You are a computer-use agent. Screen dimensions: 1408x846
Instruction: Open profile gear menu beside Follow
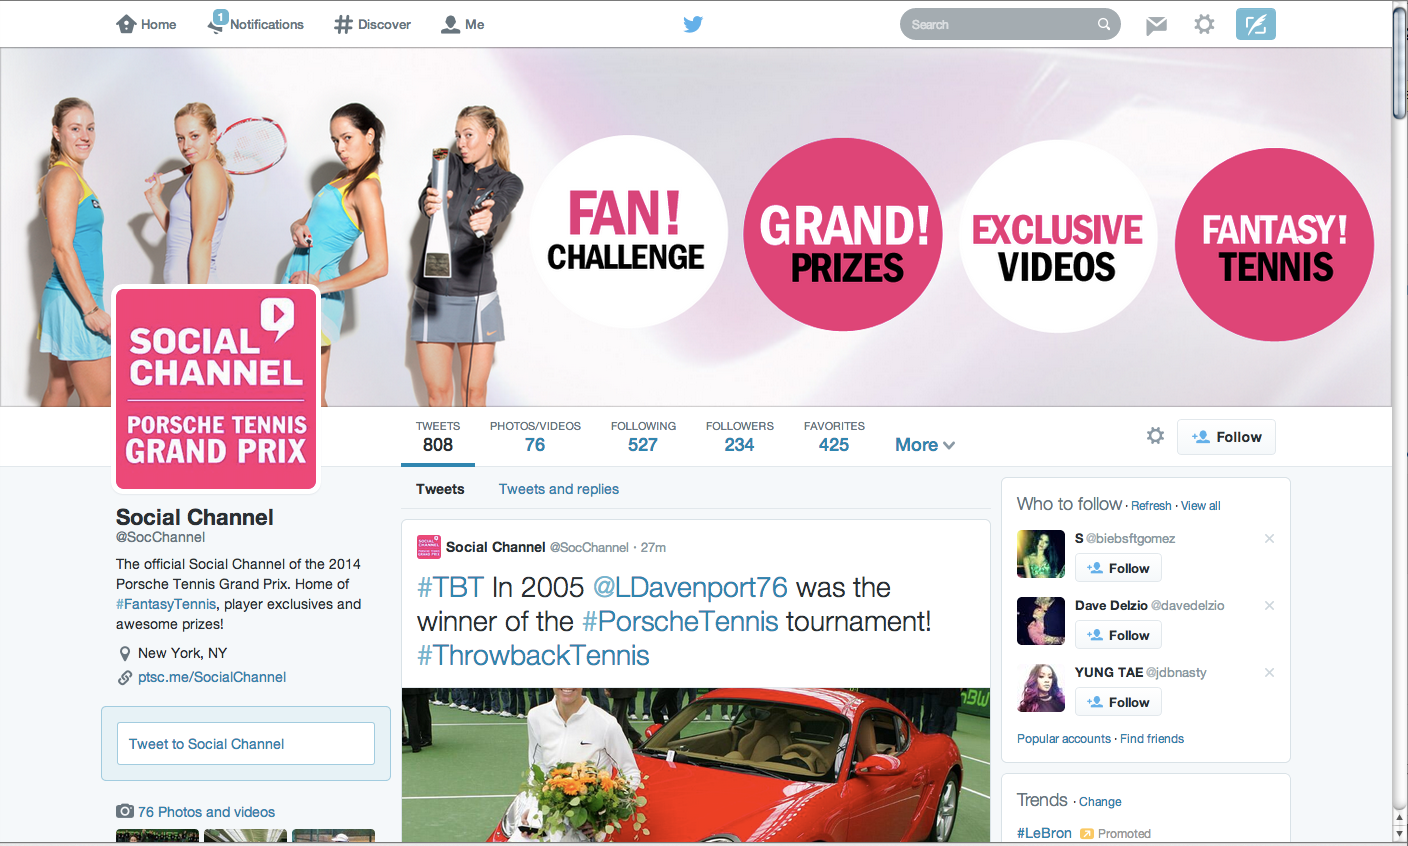[x=1156, y=436]
